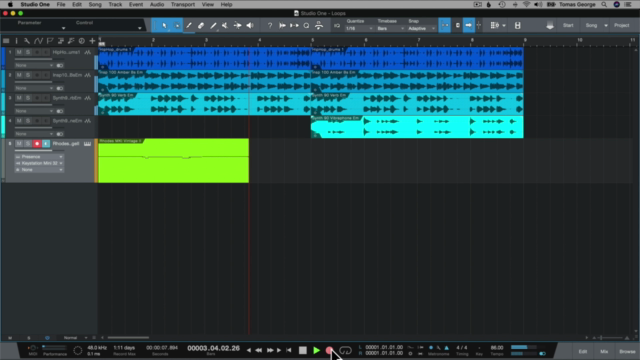This screenshot has height=360, width=640.
Task: Open the marker track flag icon
Action: point(49,41)
